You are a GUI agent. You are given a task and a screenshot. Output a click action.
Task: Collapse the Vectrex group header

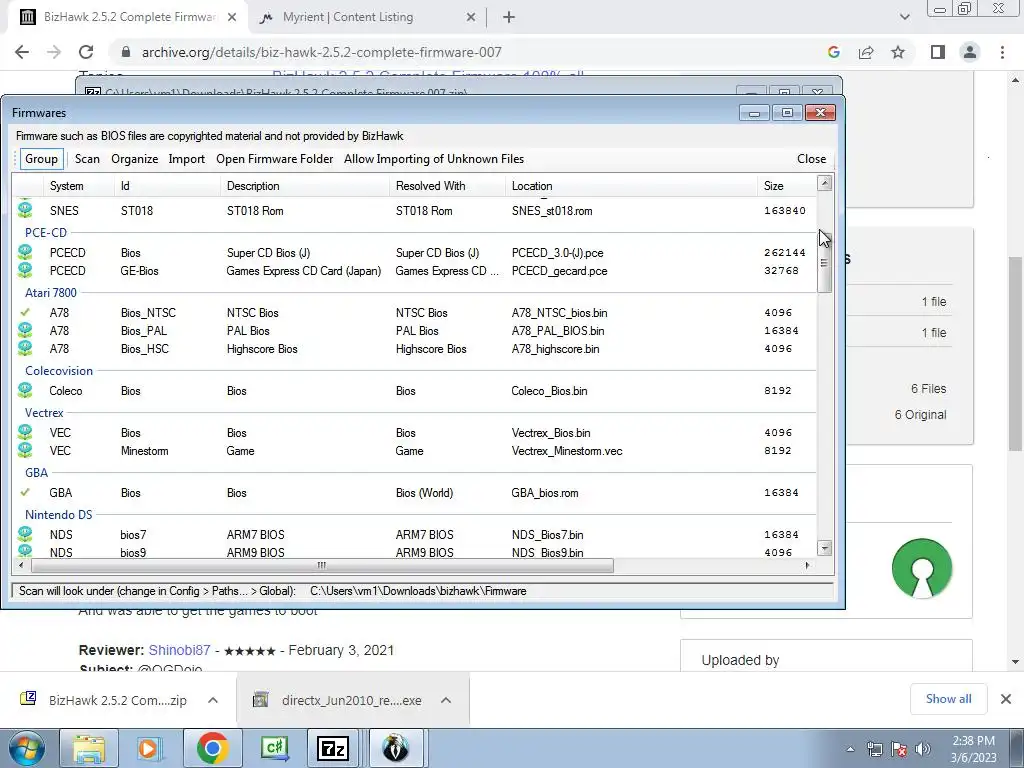click(44, 413)
